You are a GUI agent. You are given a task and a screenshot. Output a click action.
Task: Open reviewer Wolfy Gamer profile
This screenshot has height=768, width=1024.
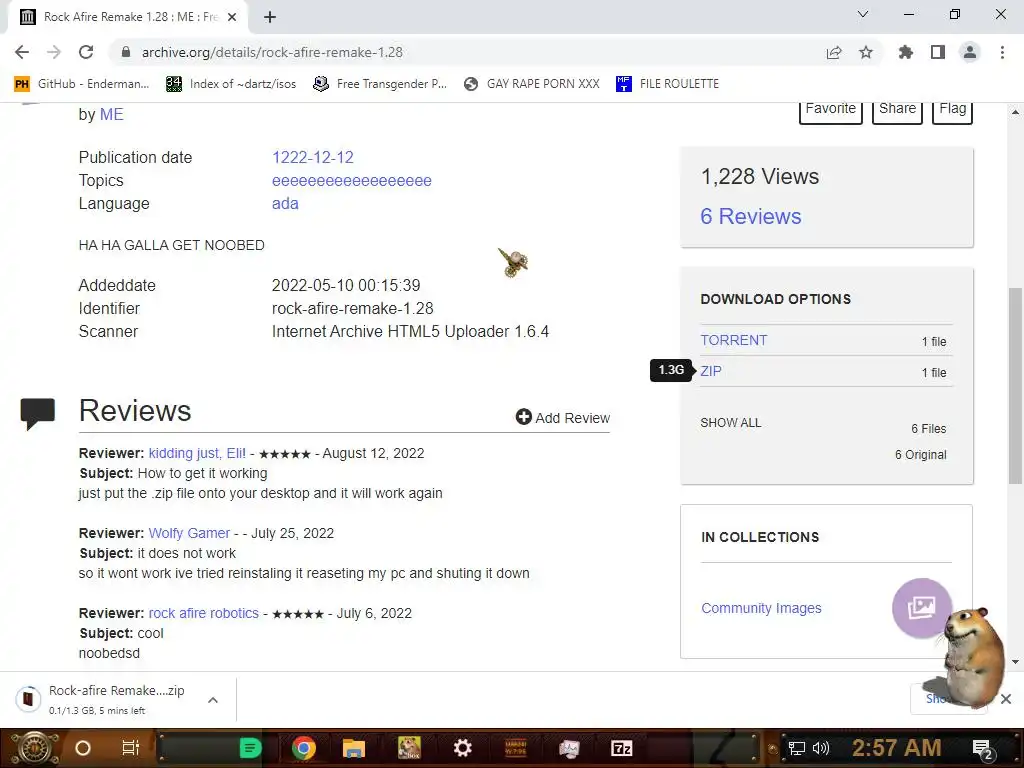pyautogui.click(x=189, y=533)
